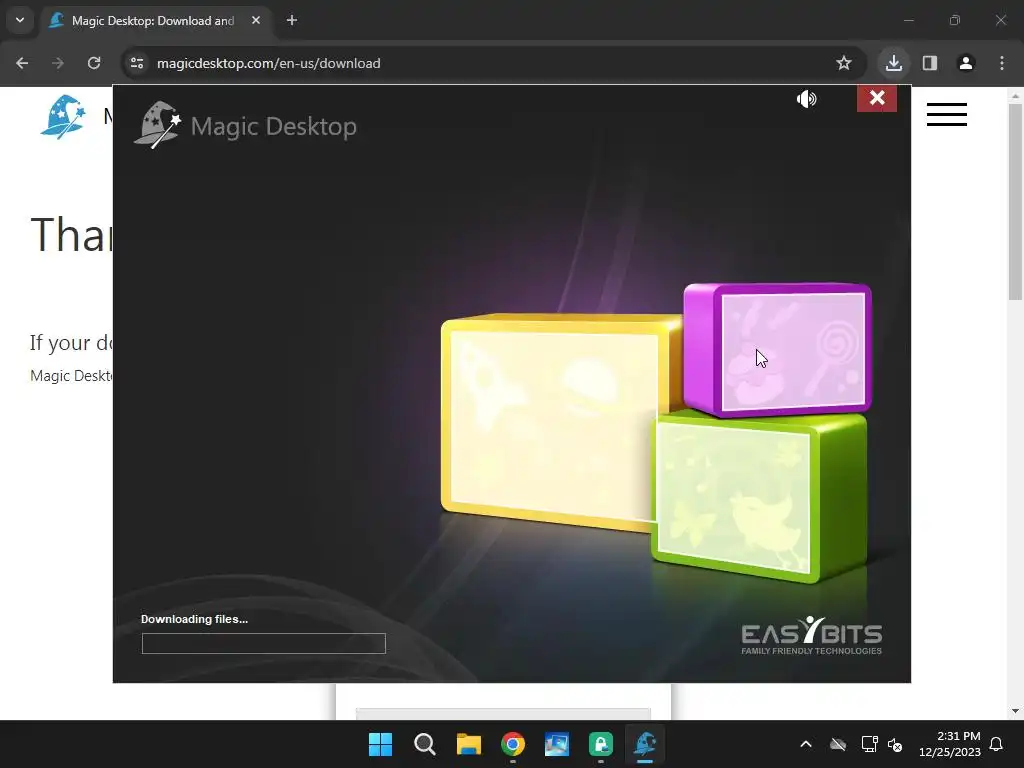Open taskbar Search

click(x=424, y=744)
